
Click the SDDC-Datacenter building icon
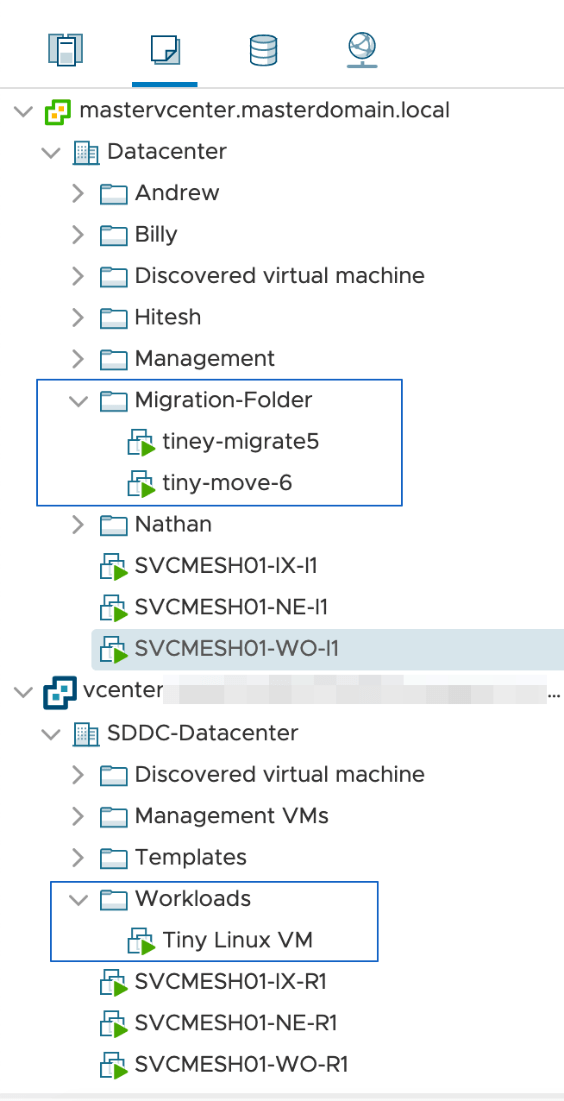[86, 734]
